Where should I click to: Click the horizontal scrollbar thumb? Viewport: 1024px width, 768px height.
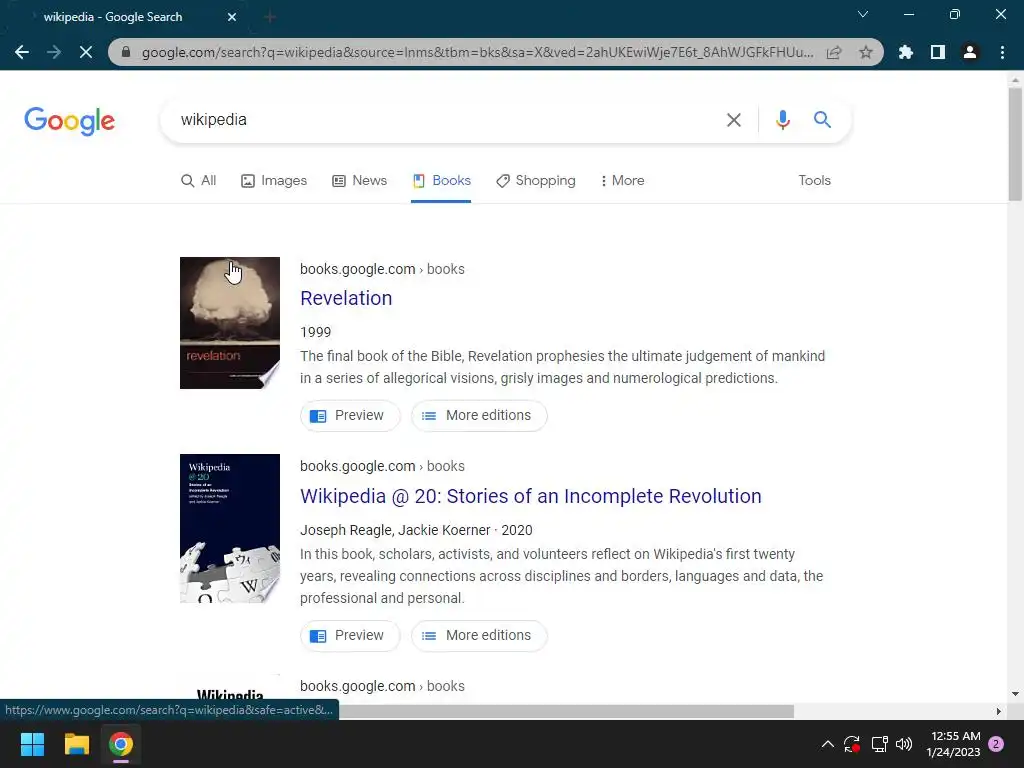pos(566,711)
